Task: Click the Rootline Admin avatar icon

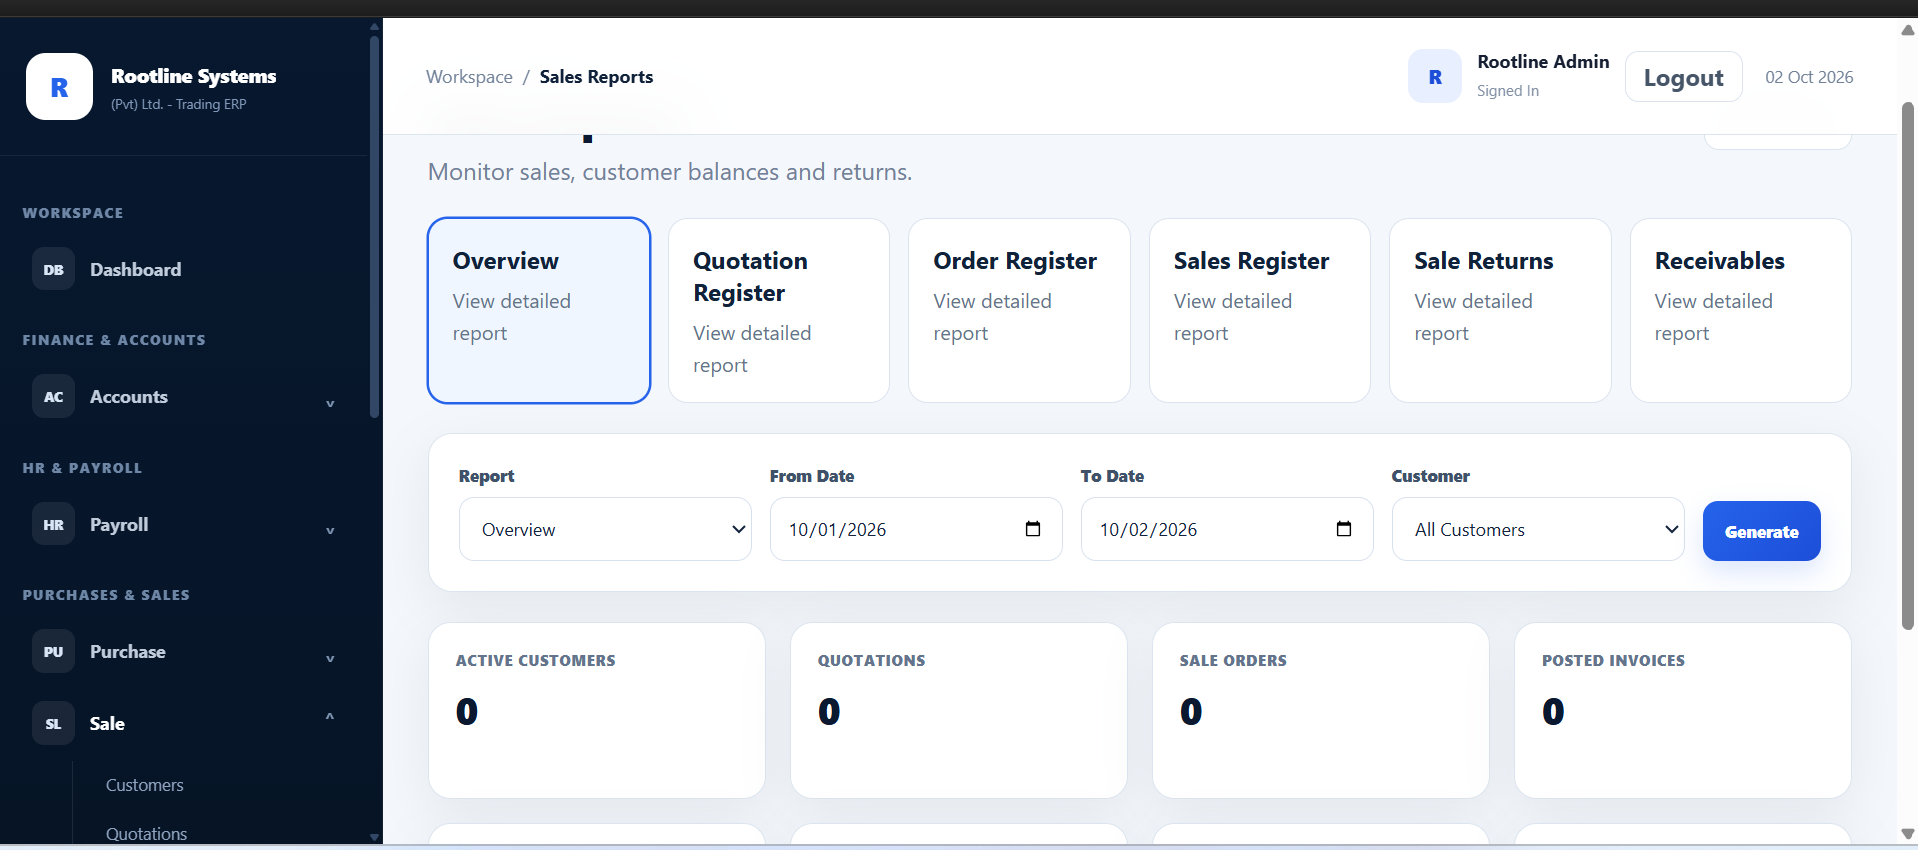Action: [1435, 77]
